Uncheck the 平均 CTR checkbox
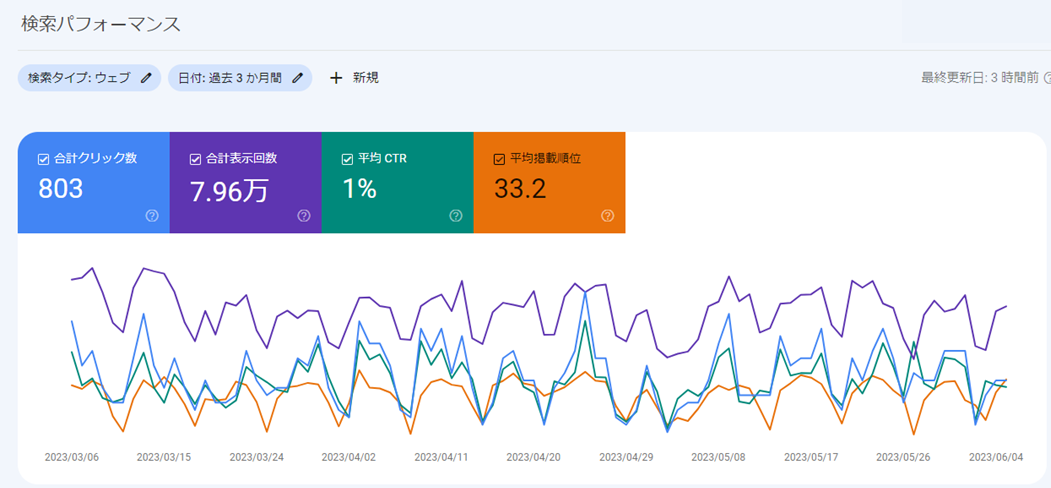This screenshot has height=488, width=1051. coord(347,160)
